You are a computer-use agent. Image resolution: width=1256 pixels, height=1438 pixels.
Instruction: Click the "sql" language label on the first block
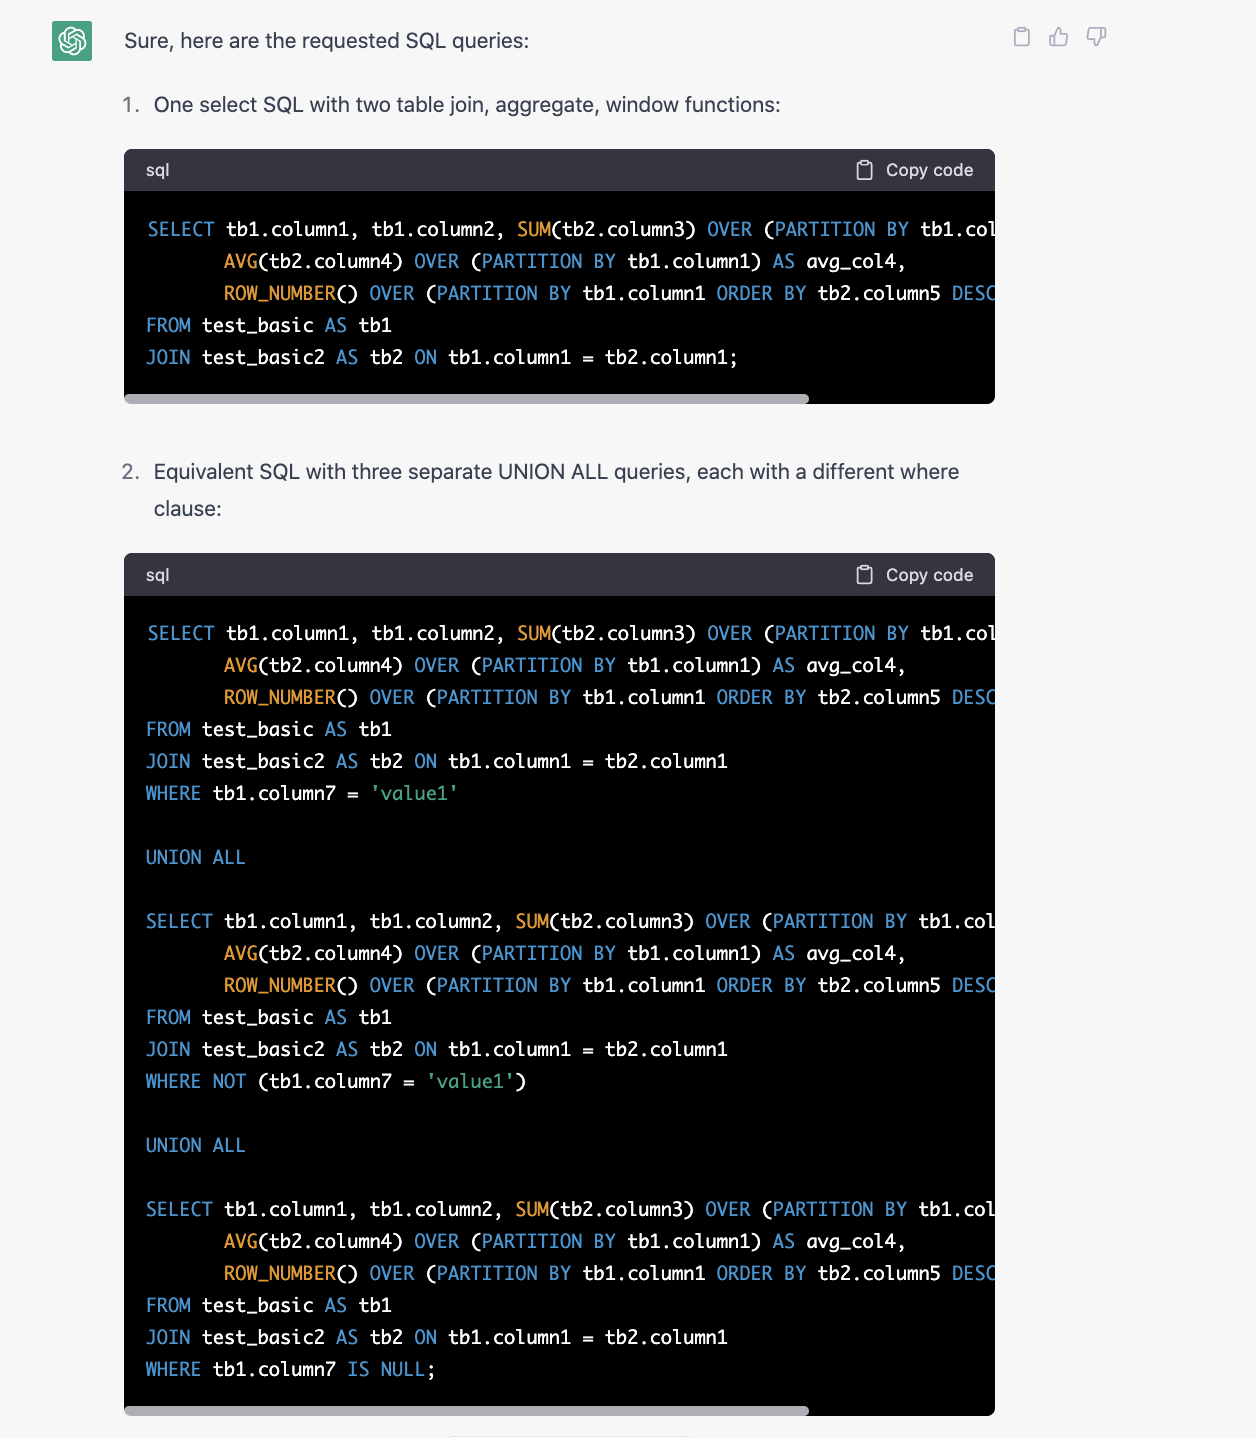[x=157, y=170]
